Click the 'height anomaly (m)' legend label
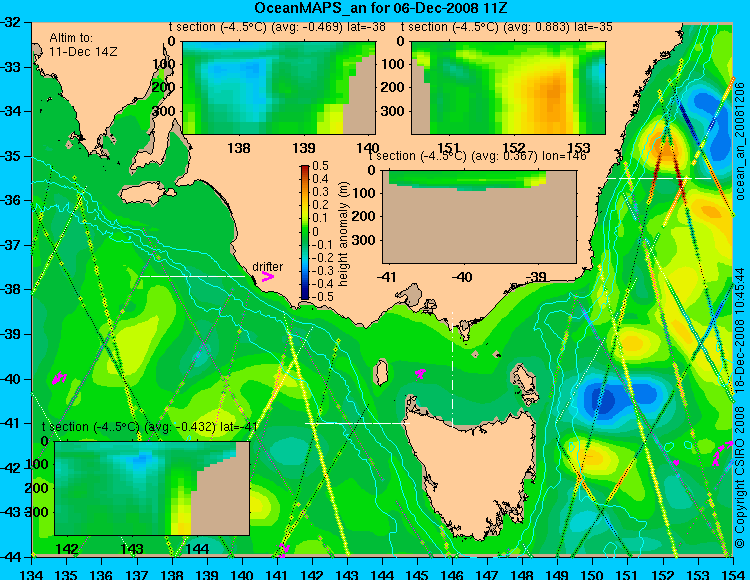Screen dimensions: 750x580 [x=343, y=234]
